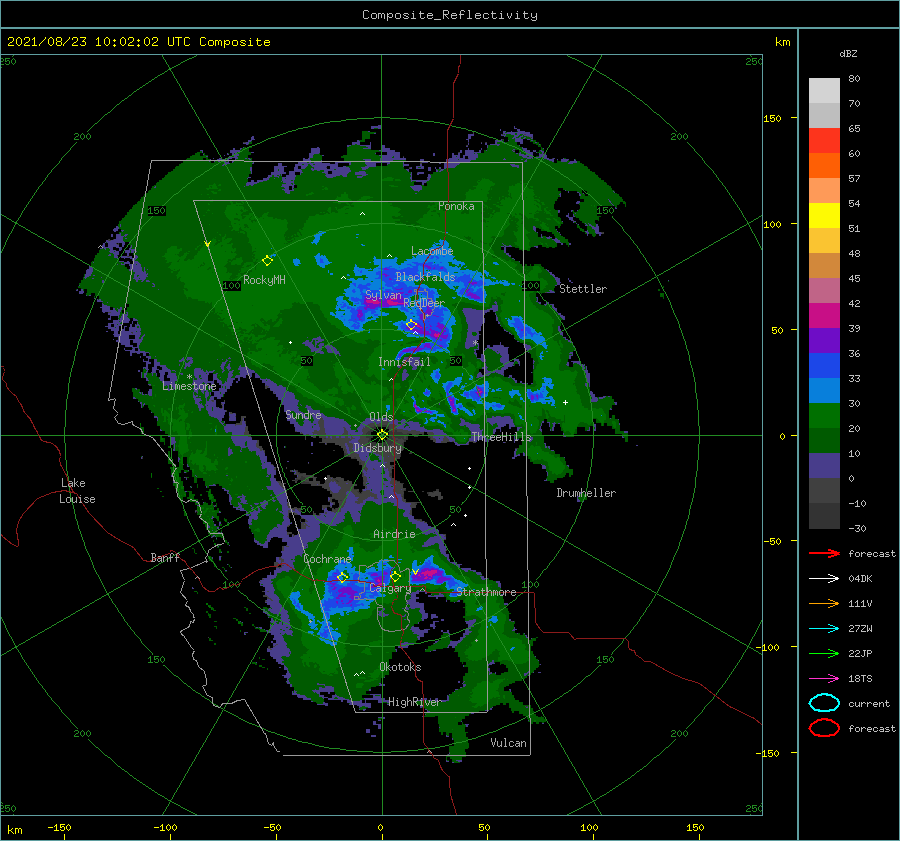Screen dimensions: 900x841
Task: Click the dBZ legend heading
Action: coord(848,53)
